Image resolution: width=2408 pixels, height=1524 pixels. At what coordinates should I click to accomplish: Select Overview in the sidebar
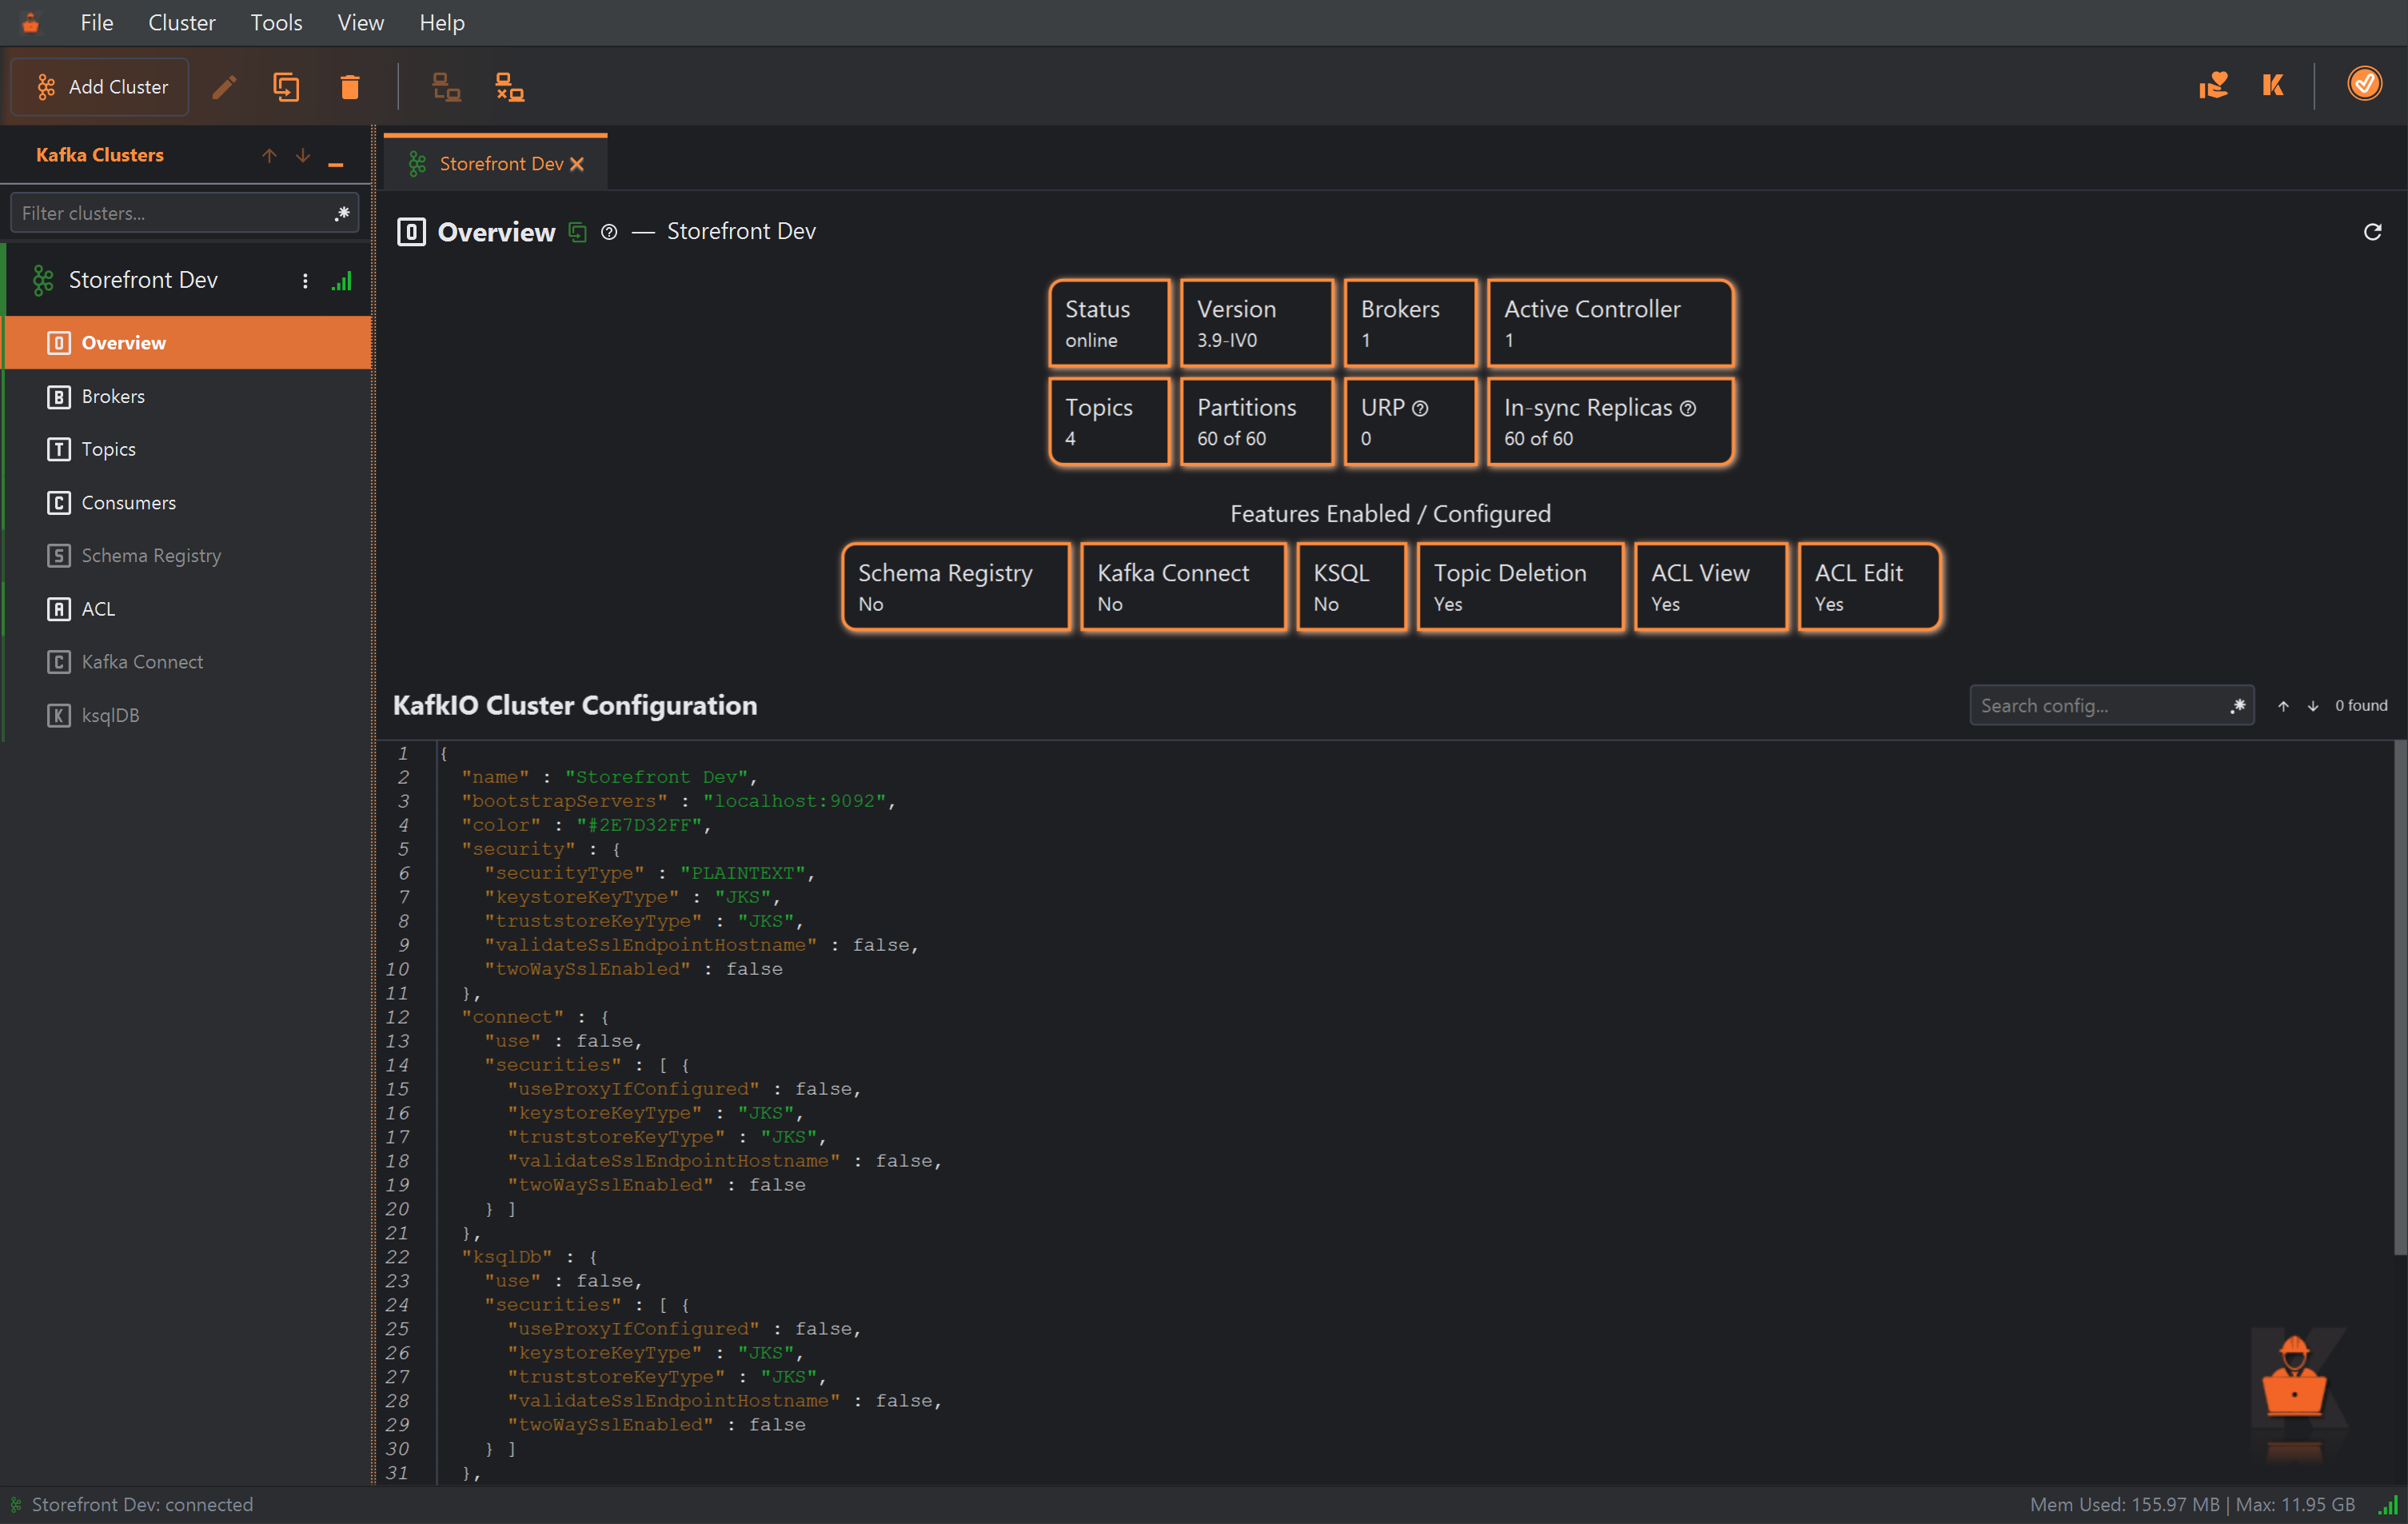pos(188,343)
